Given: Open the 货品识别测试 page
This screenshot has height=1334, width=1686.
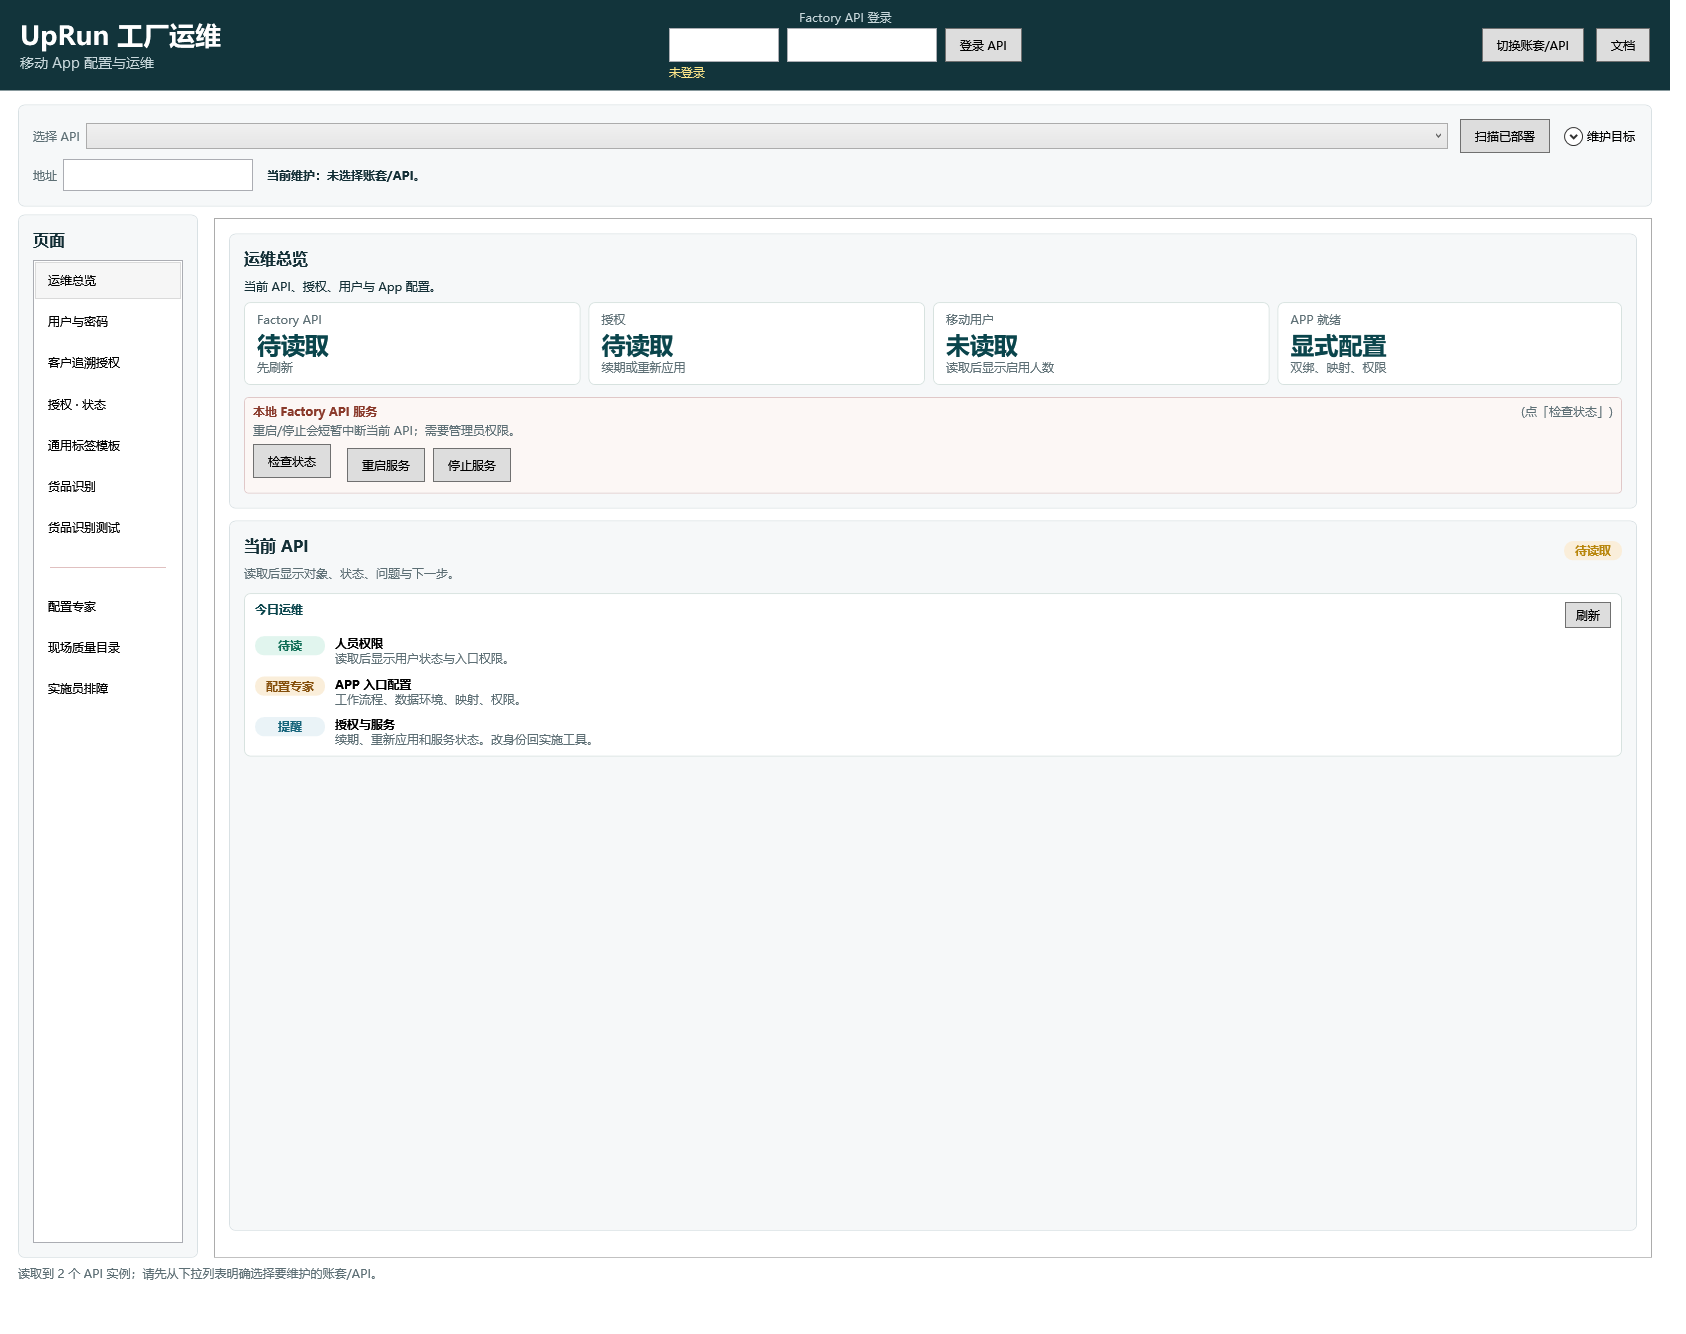Looking at the screenshot, I should 108,527.
